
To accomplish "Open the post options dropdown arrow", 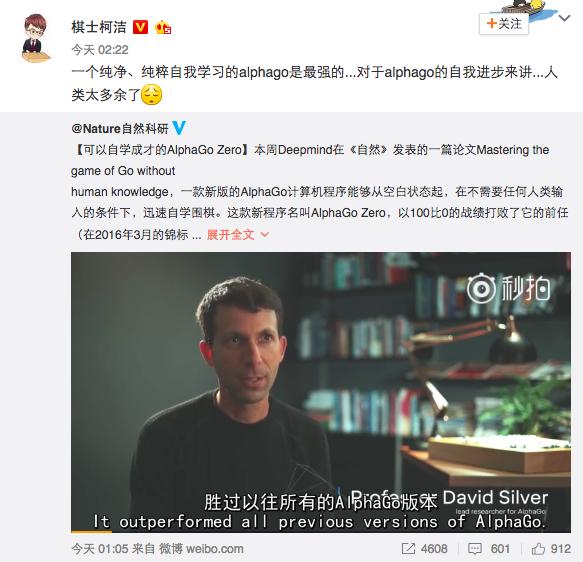I will pyautogui.click(x=564, y=18).
